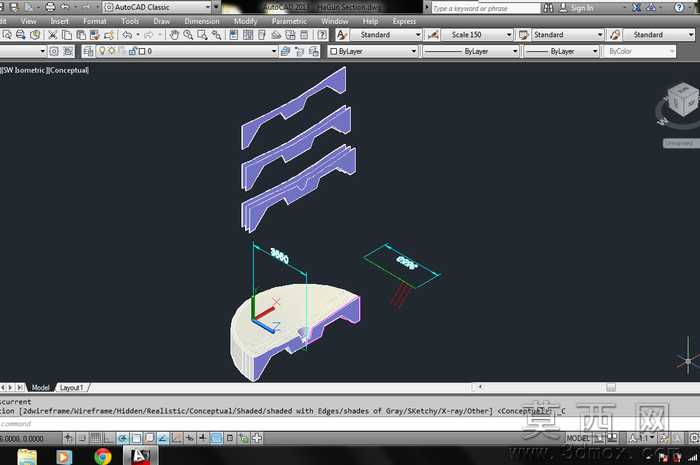Open the Insert menu
The image size is (700, 465).
pos(60,21)
